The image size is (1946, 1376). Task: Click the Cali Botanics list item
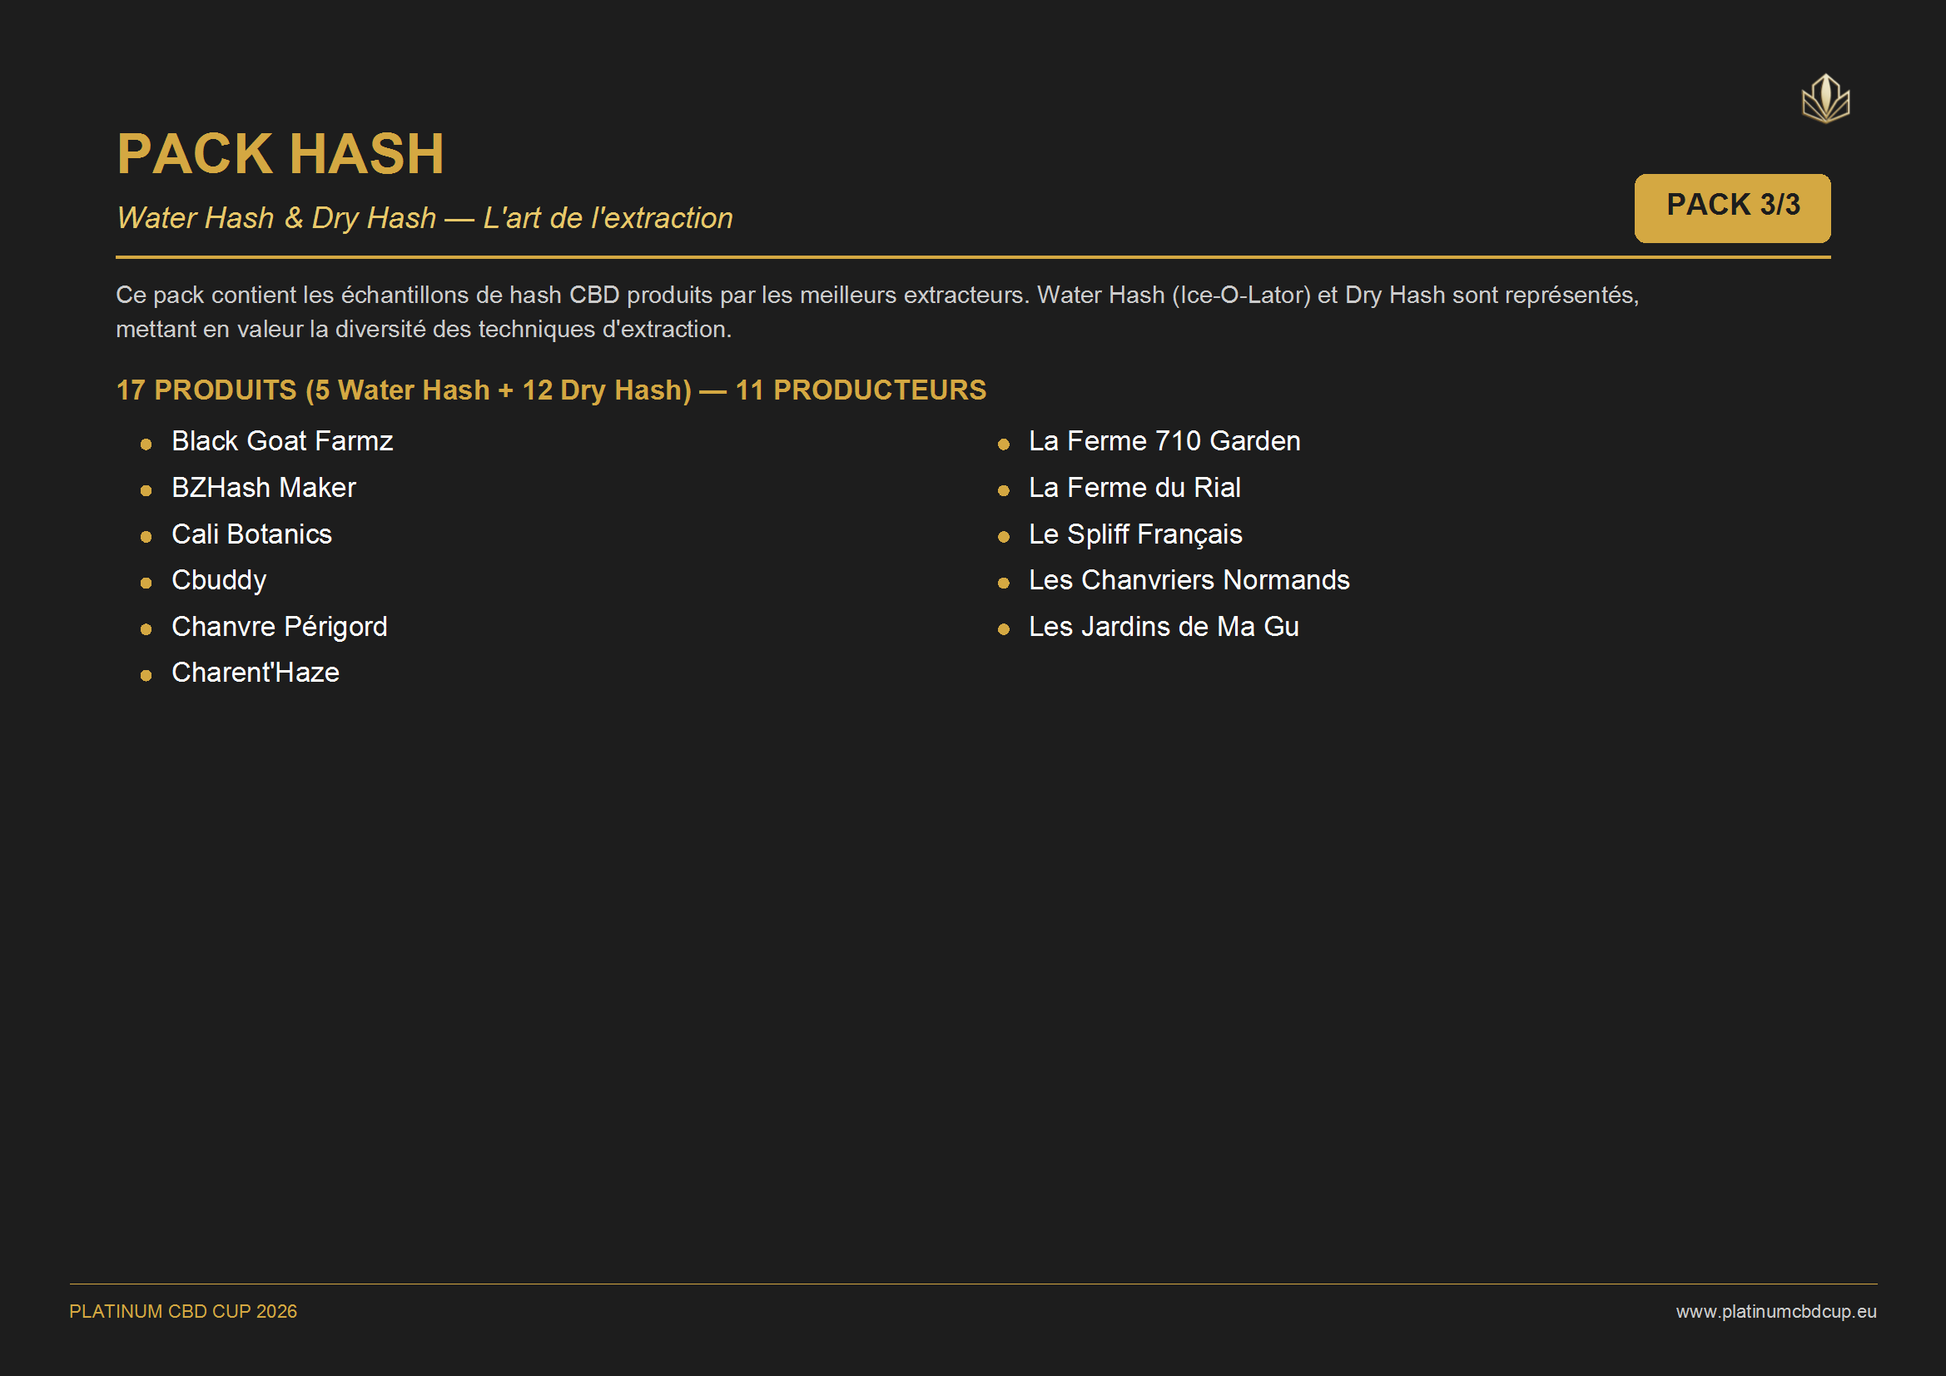click(251, 534)
